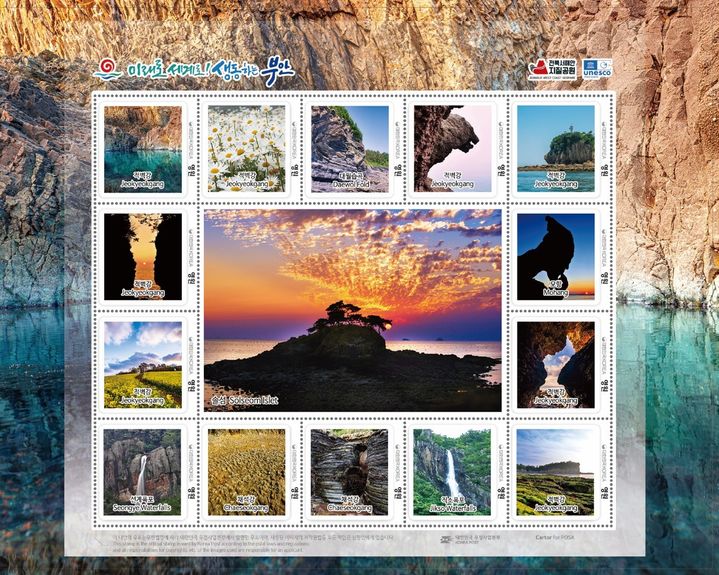Screen dimensions: 719x575
Task: Select the Jeokyeokgang sea cave opening stamp
Action: [x=556, y=365]
